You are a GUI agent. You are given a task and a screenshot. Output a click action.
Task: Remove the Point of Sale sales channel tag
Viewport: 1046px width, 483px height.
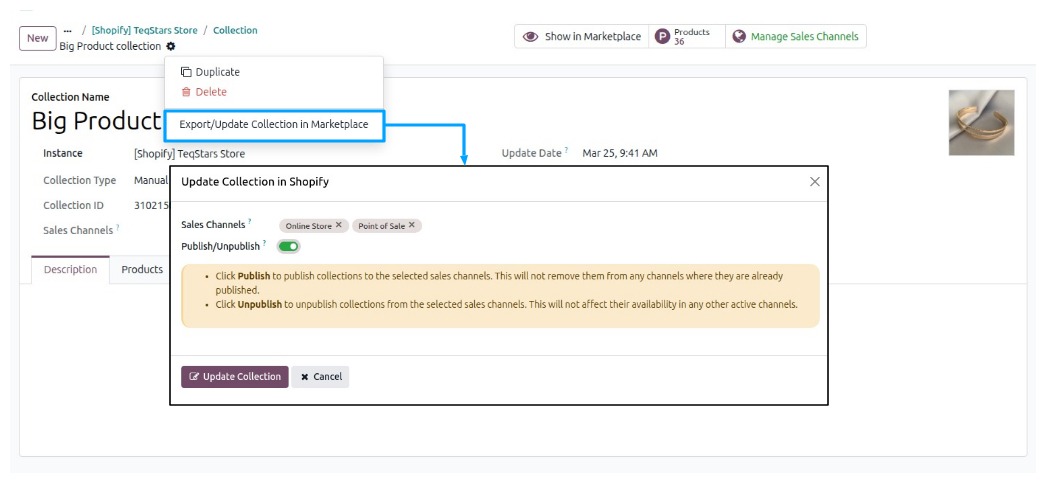click(x=412, y=225)
